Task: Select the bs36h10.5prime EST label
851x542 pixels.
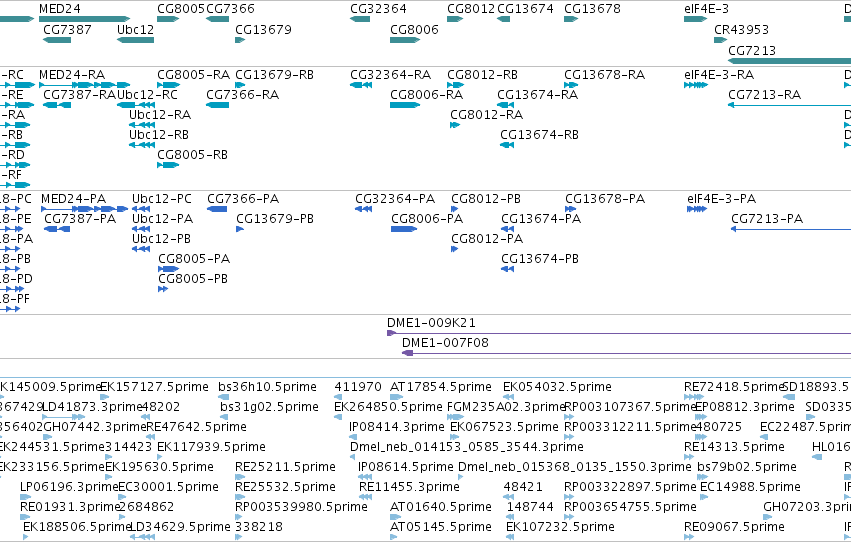Action: pos(268,387)
